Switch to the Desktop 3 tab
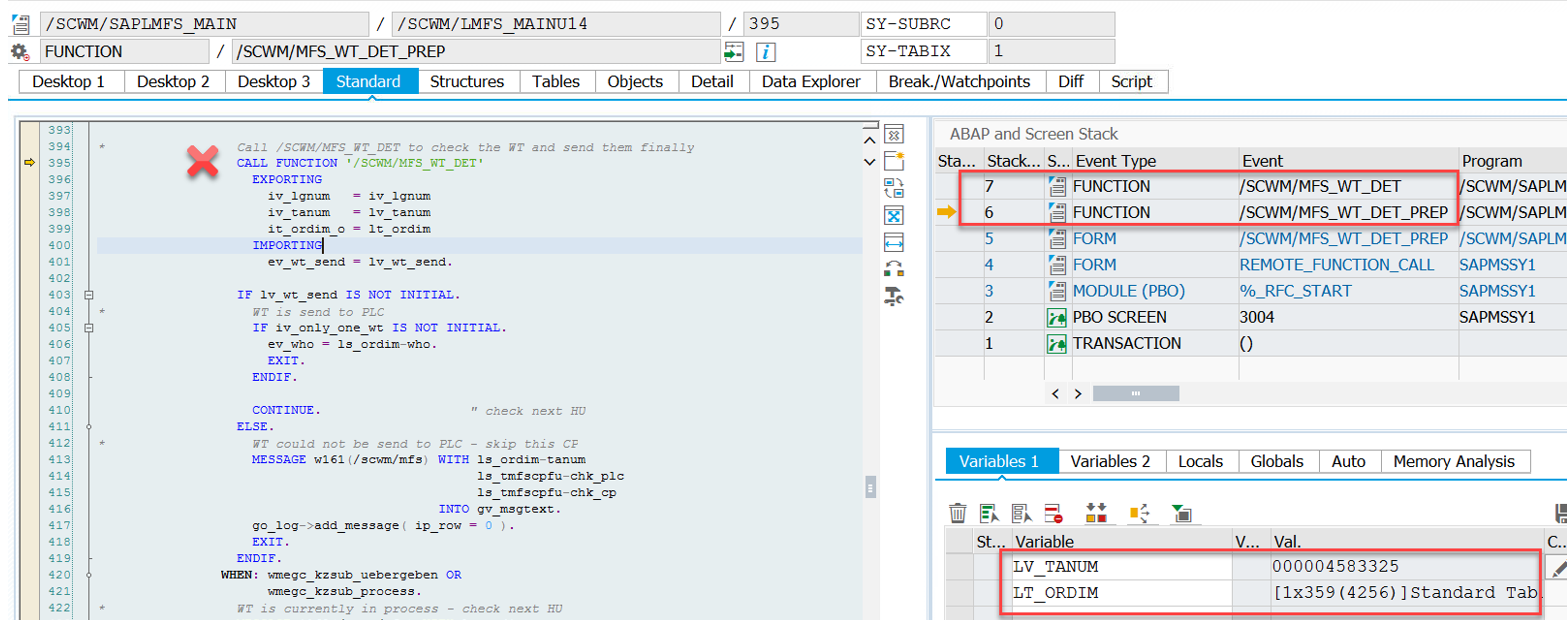 273,82
